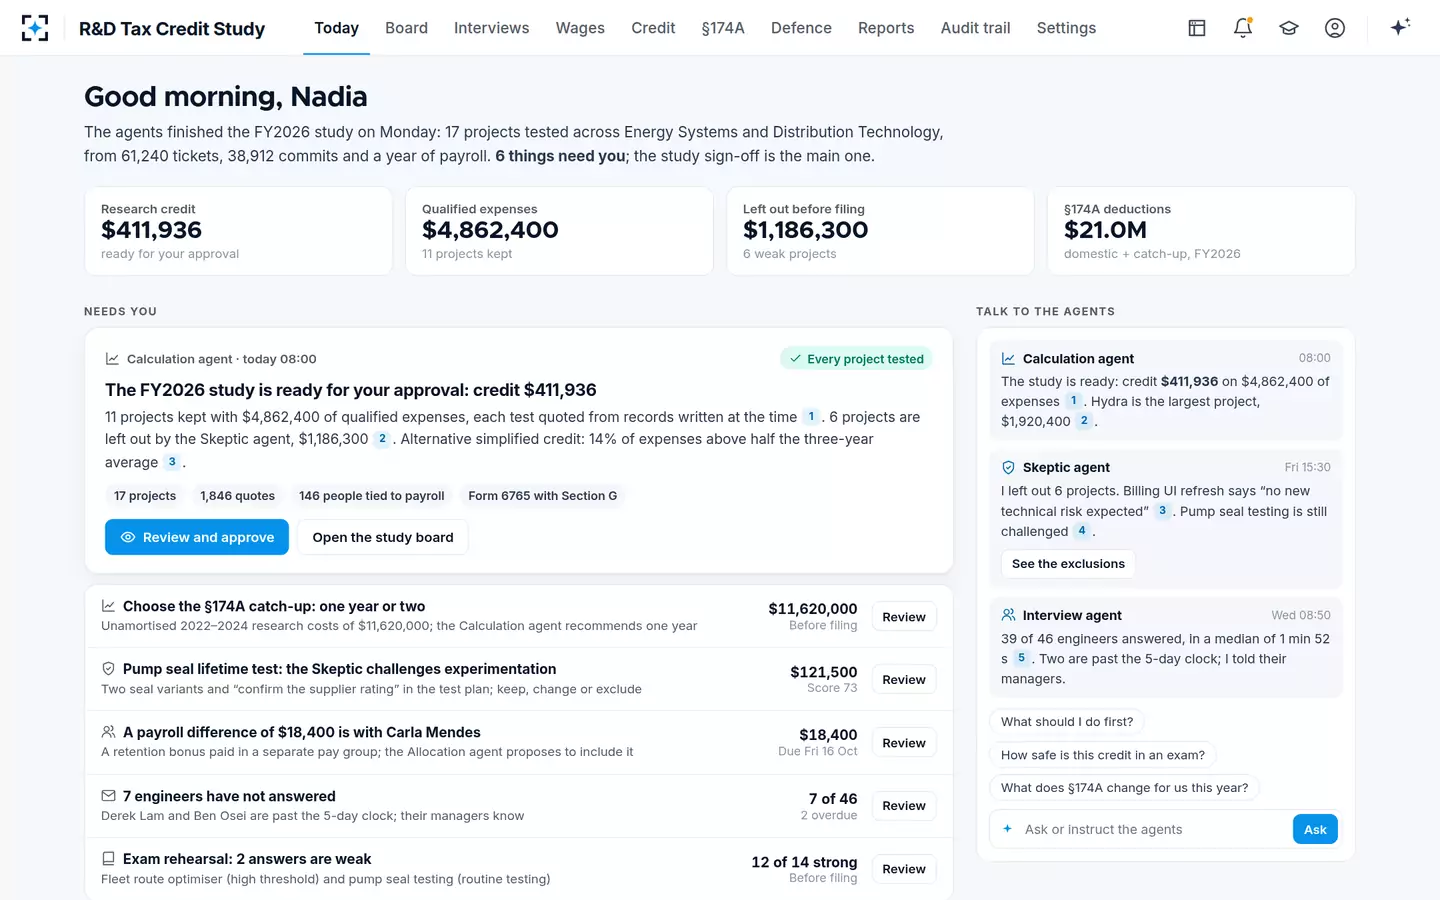
Task: Click the book icon on Exam rehearsal row
Action: 108,859
